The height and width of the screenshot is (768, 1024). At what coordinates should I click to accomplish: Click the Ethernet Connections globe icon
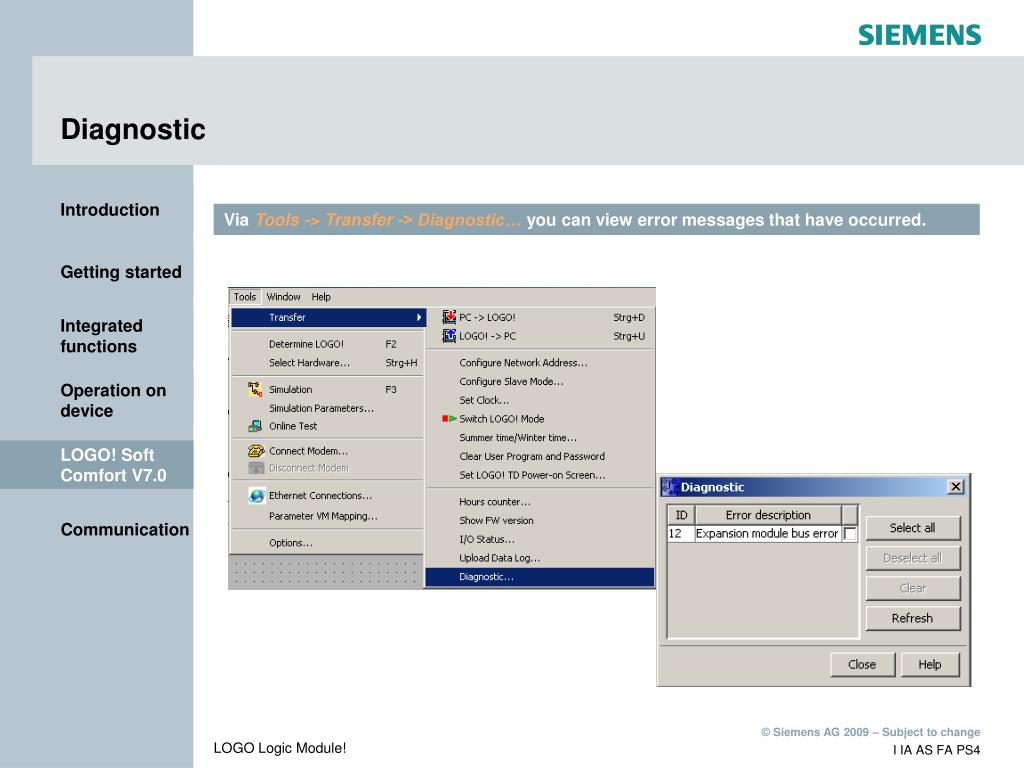point(257,496)
